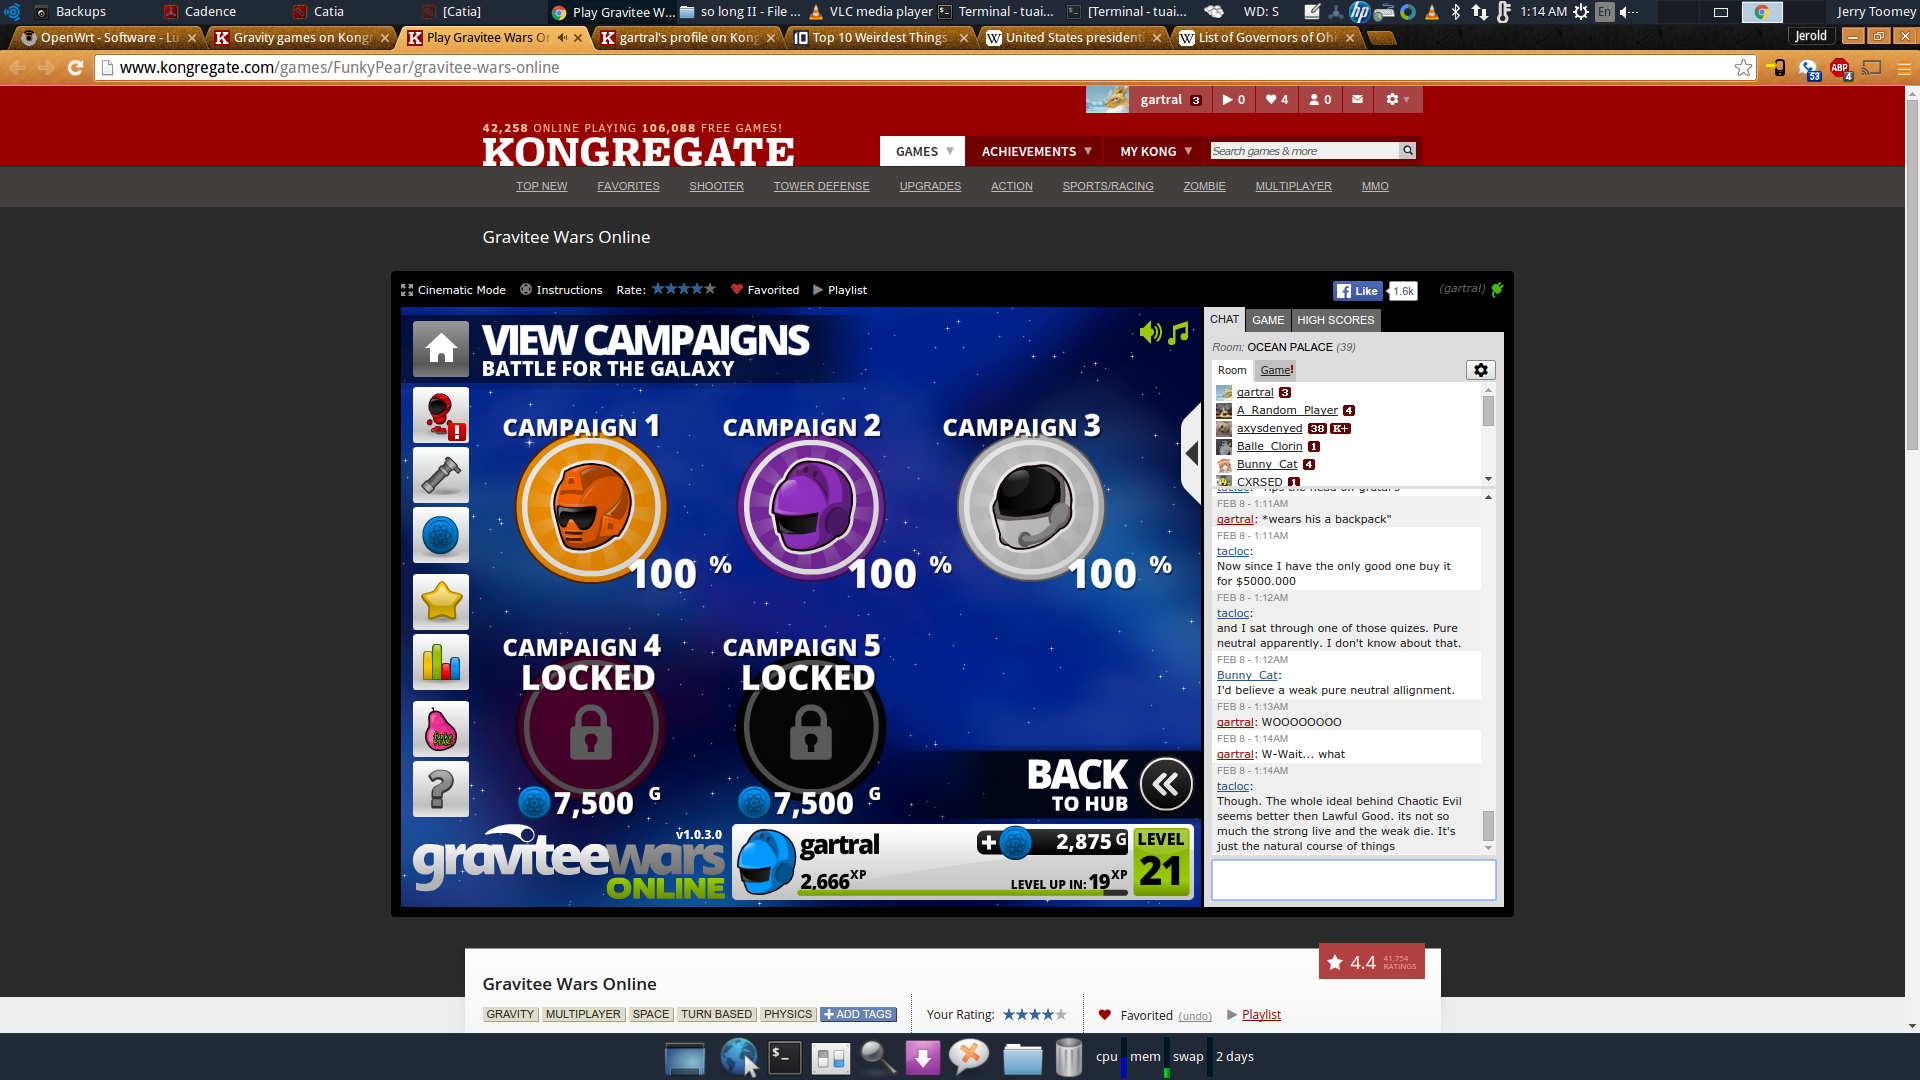Viewport: 1920px width, 1080px height.
Task: Open MY KONG dropdown menu
Action: click(x=1155, y=151)
